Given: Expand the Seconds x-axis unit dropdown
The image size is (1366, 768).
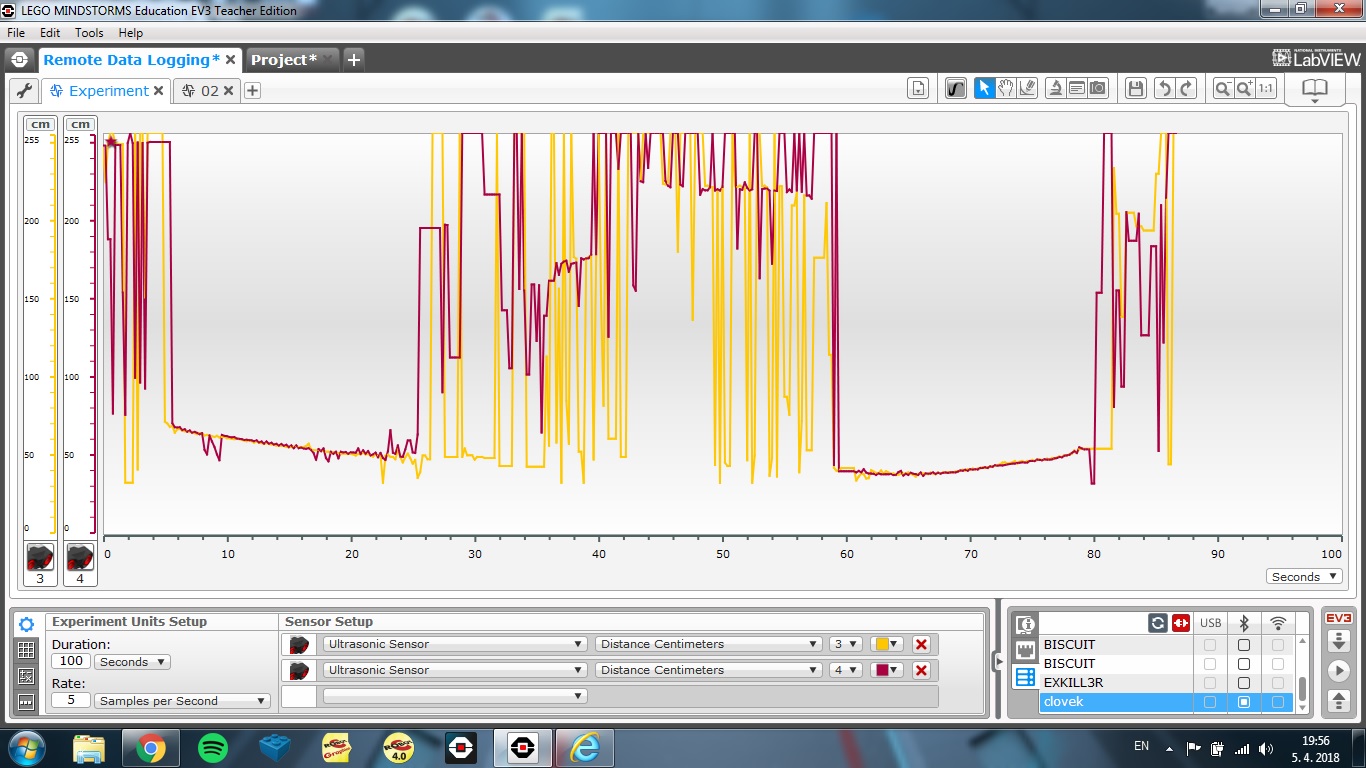Looking at the screenshot, I should click(1305, 577).
